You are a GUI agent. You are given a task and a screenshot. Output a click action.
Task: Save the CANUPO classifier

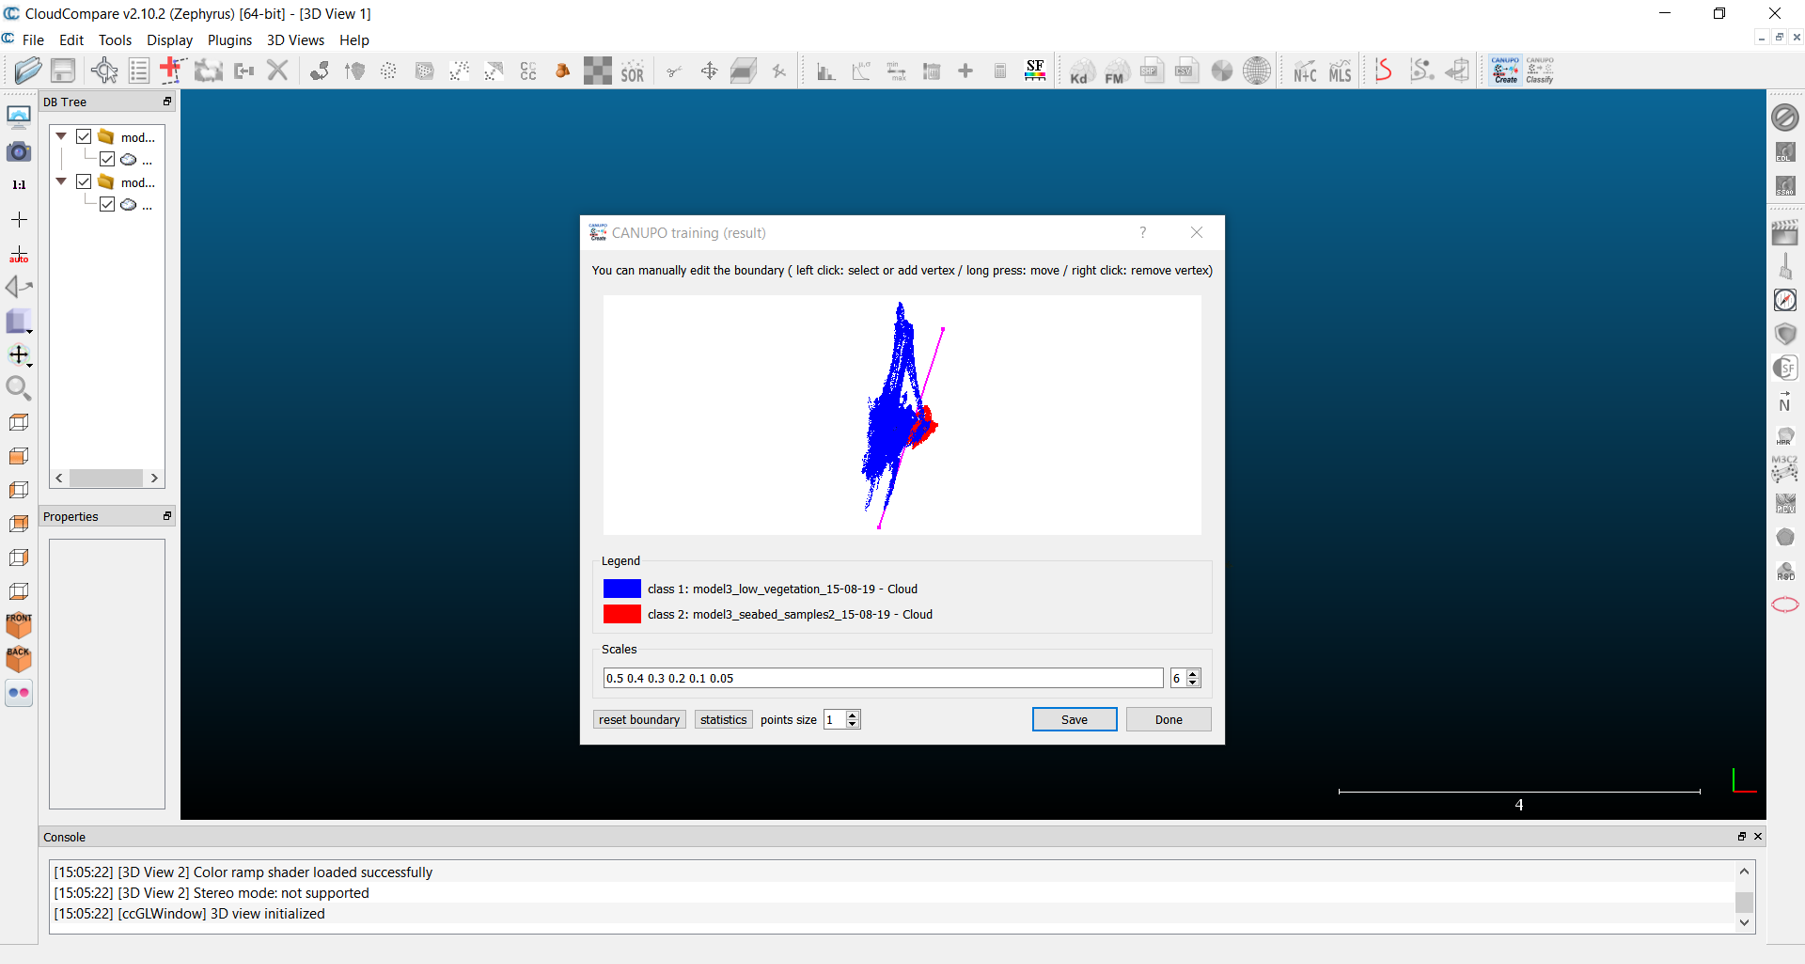coord(1074,720)
